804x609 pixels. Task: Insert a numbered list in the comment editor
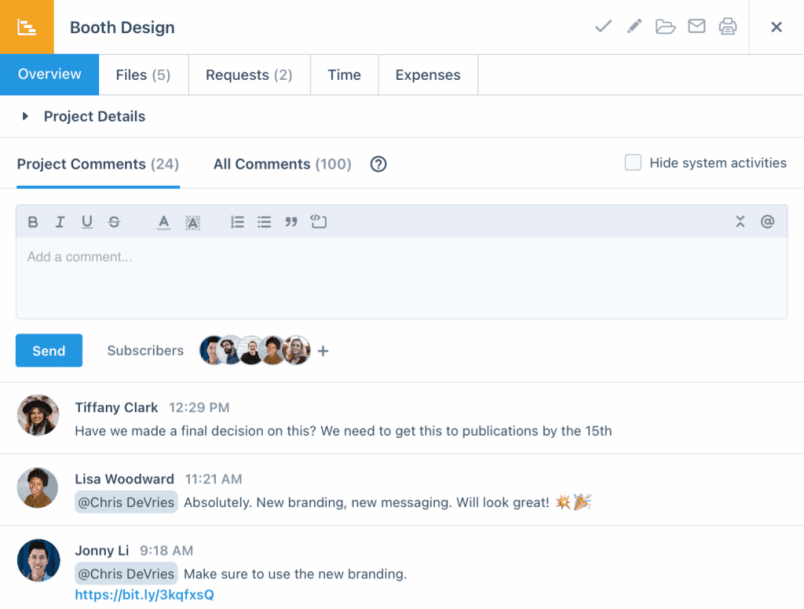tap(237, 221)
